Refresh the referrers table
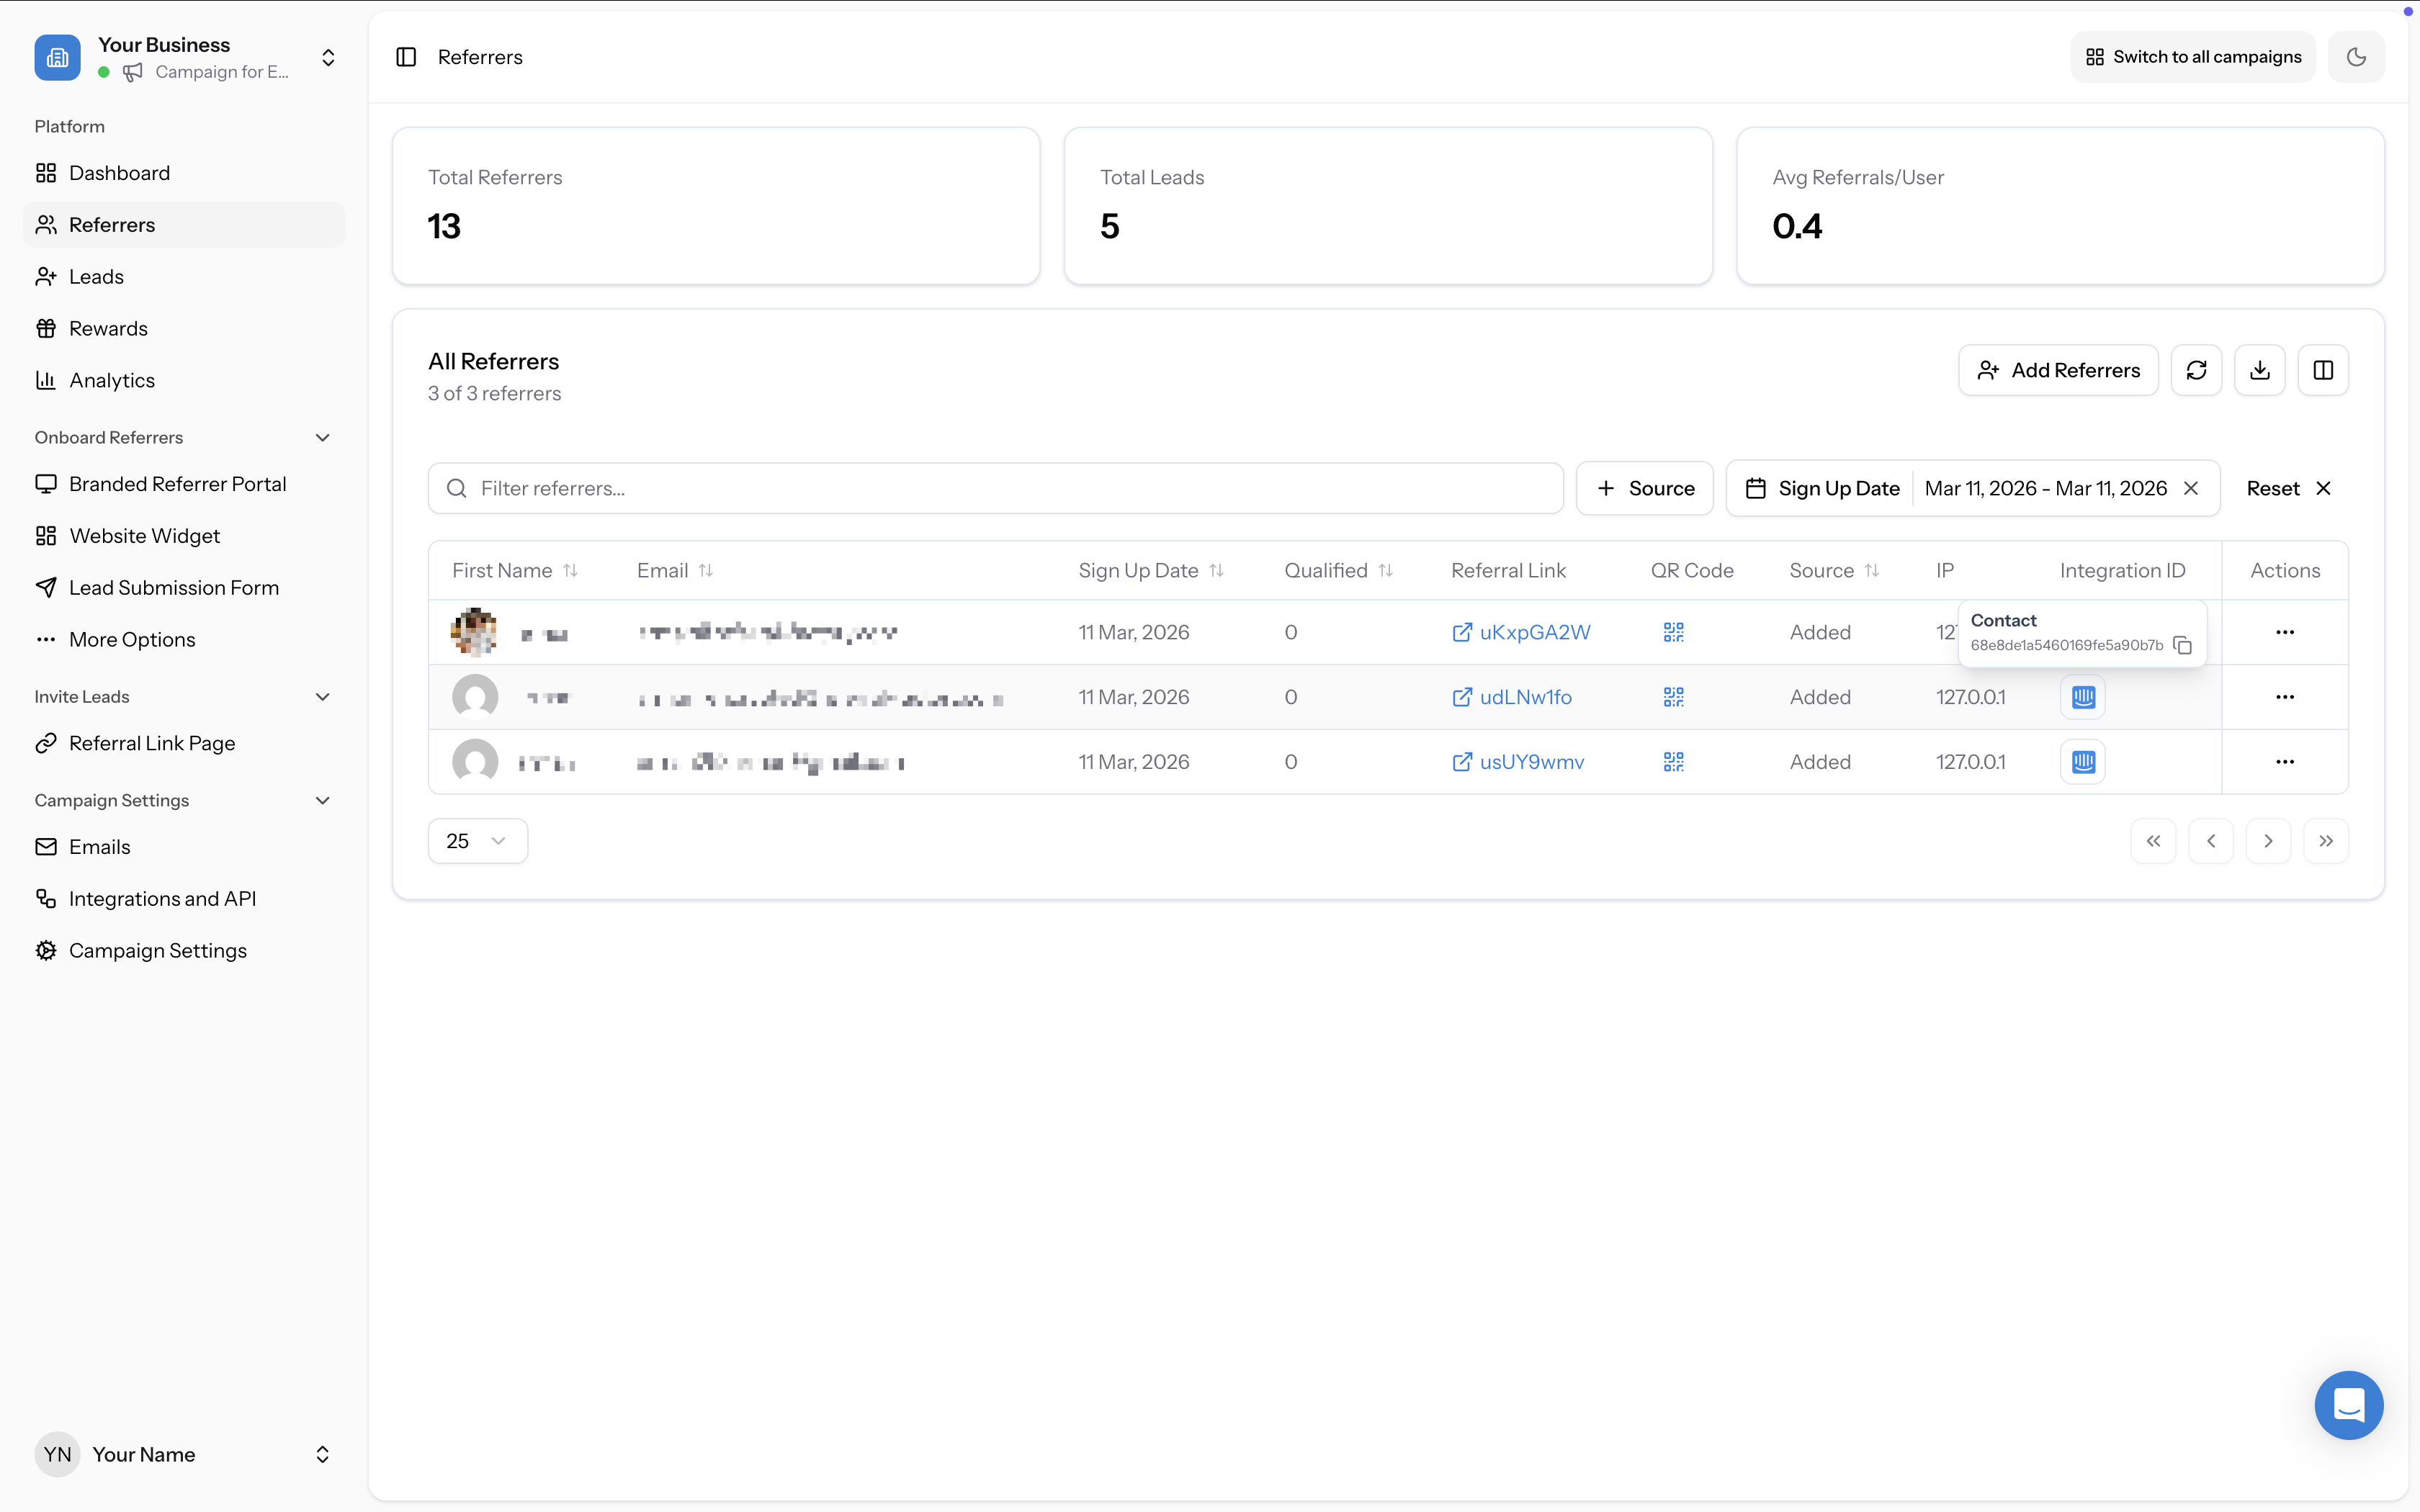Viewport: 2420px width, 1512px height. pyautogui.click(x=2196, y=369)
